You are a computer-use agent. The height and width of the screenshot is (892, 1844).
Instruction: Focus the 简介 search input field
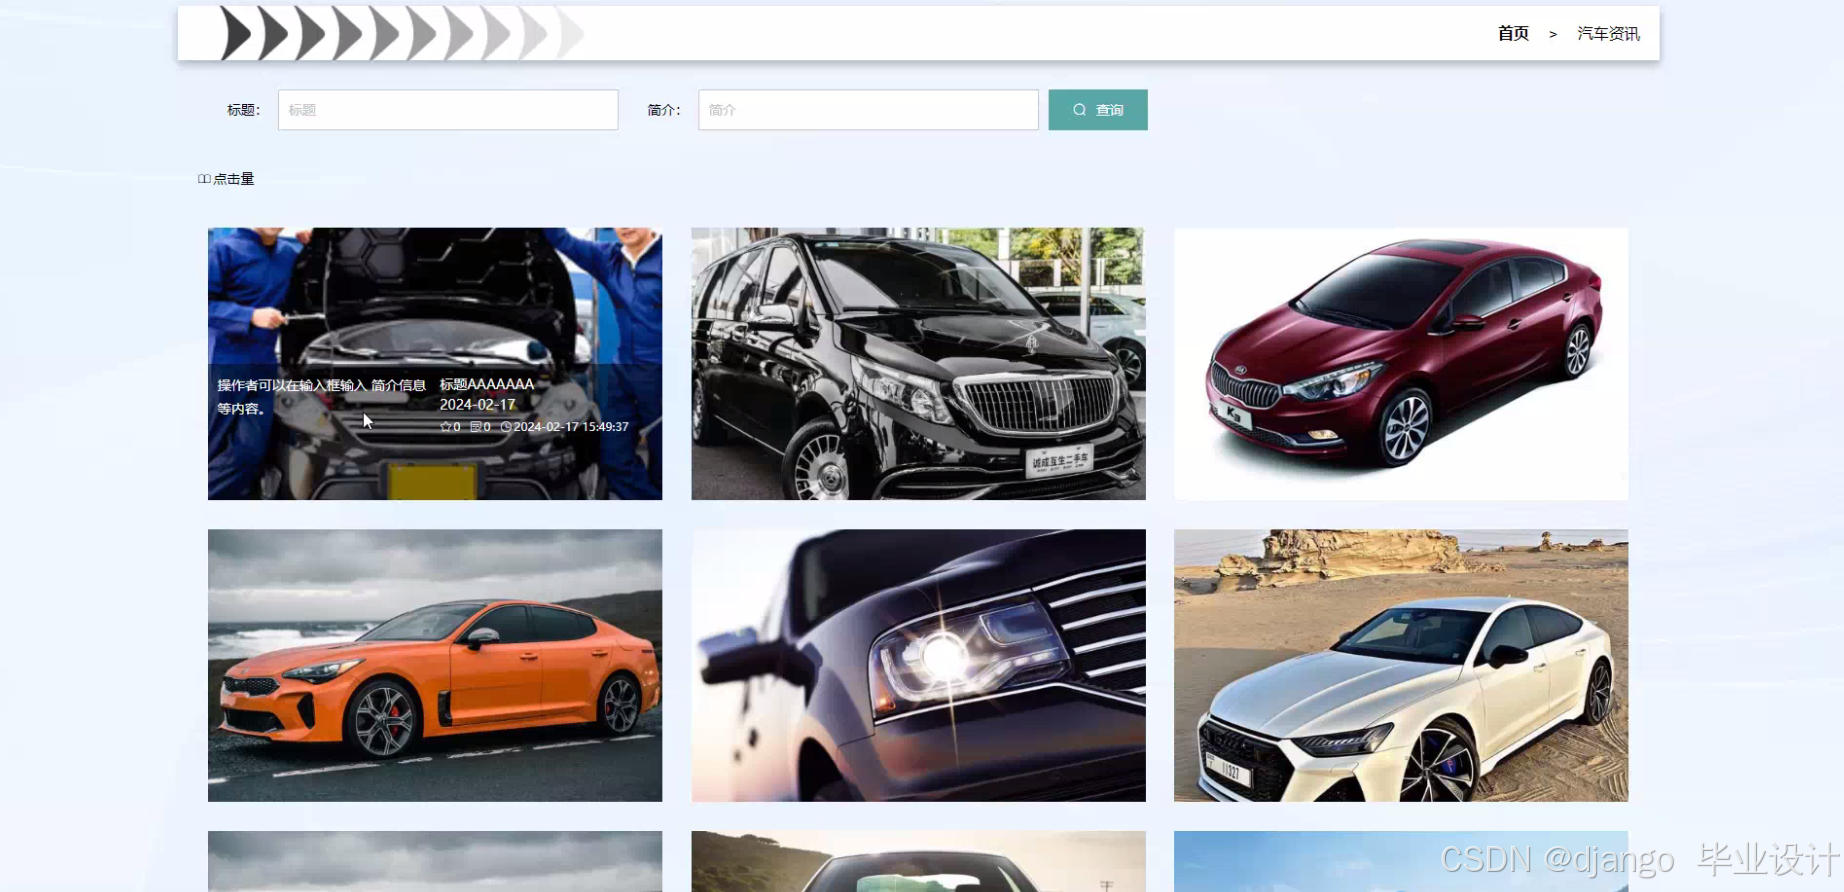868,110
